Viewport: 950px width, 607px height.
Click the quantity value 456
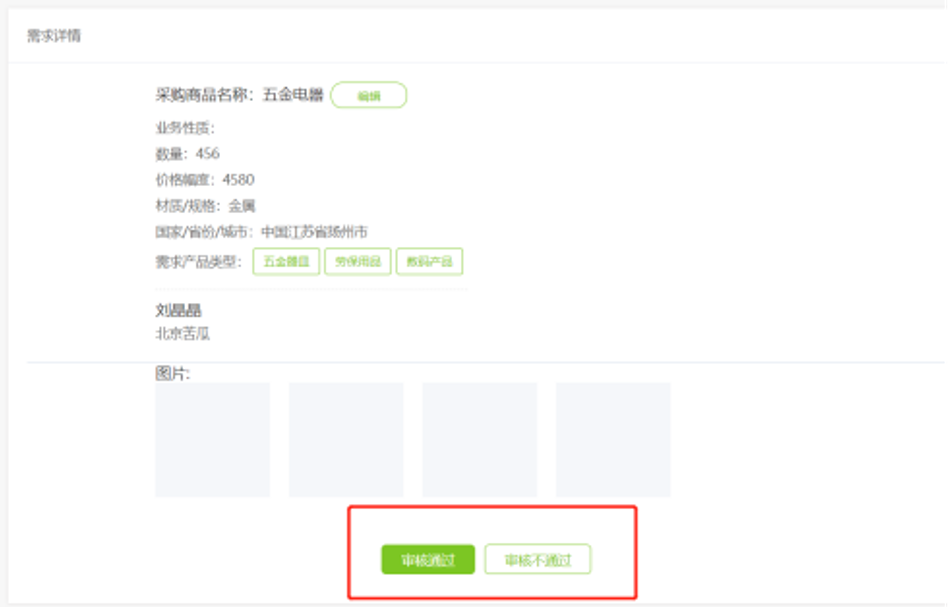[x=207, y=154]
